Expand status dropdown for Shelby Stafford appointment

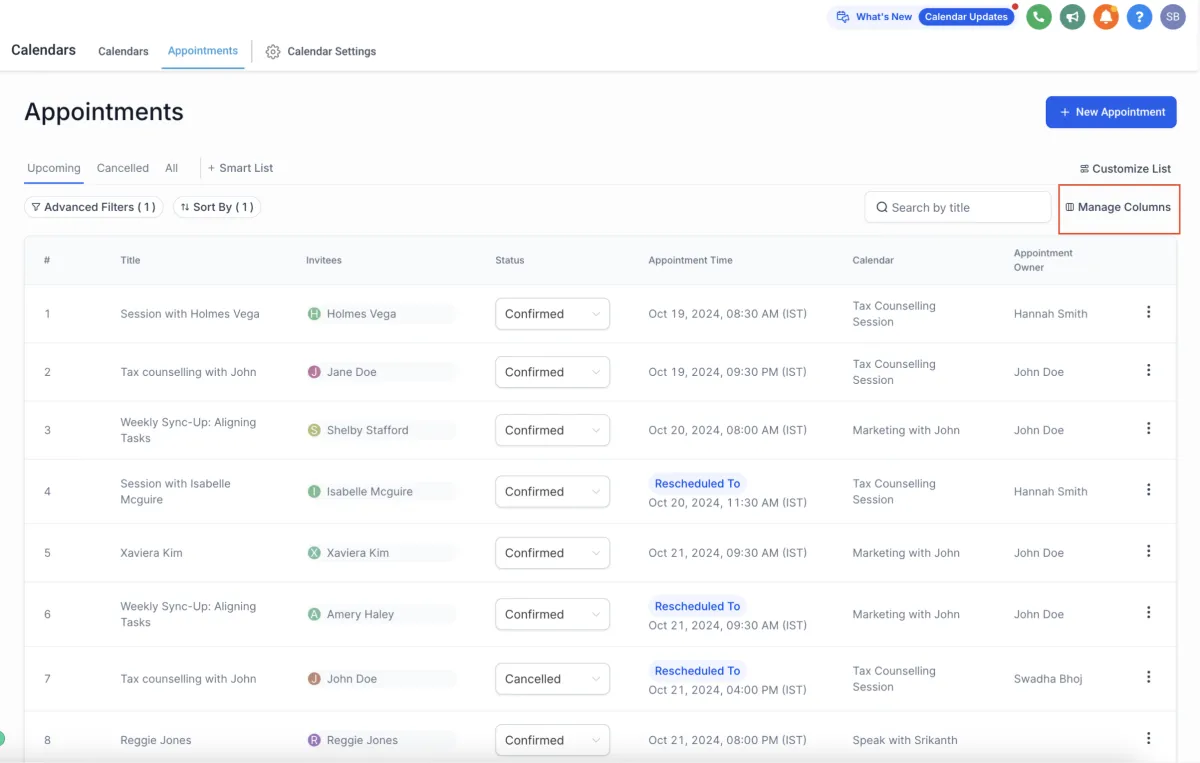point(552,430)
